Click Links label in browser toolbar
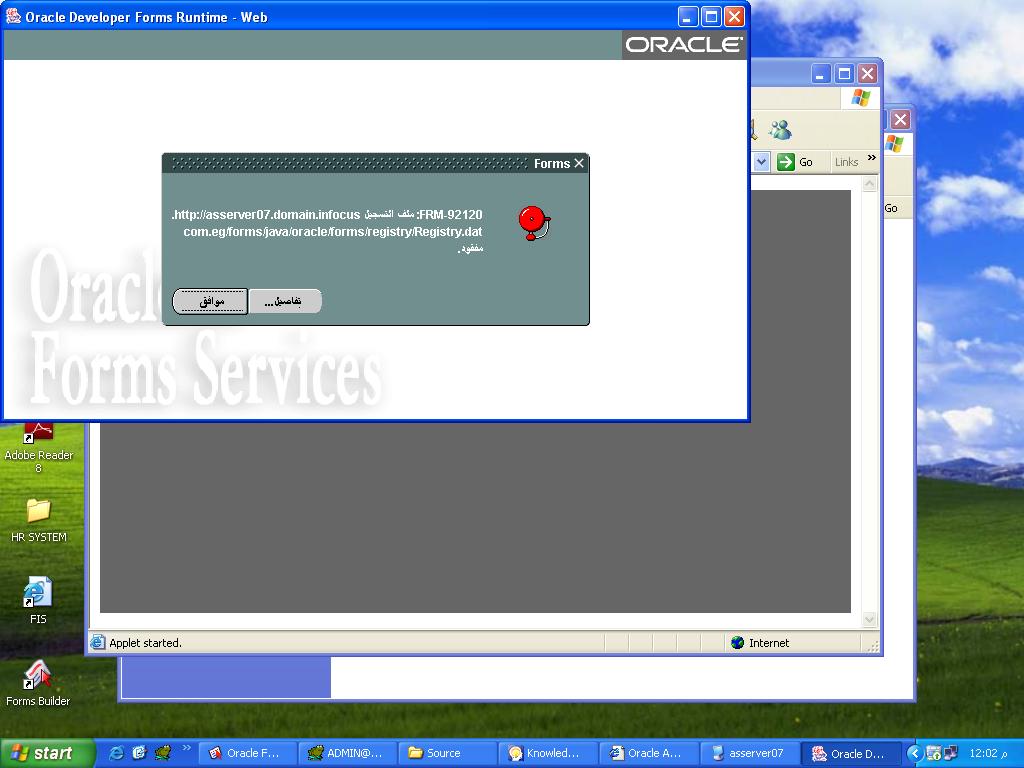This screenshot has height=768, width=1024. pos(846,162)
